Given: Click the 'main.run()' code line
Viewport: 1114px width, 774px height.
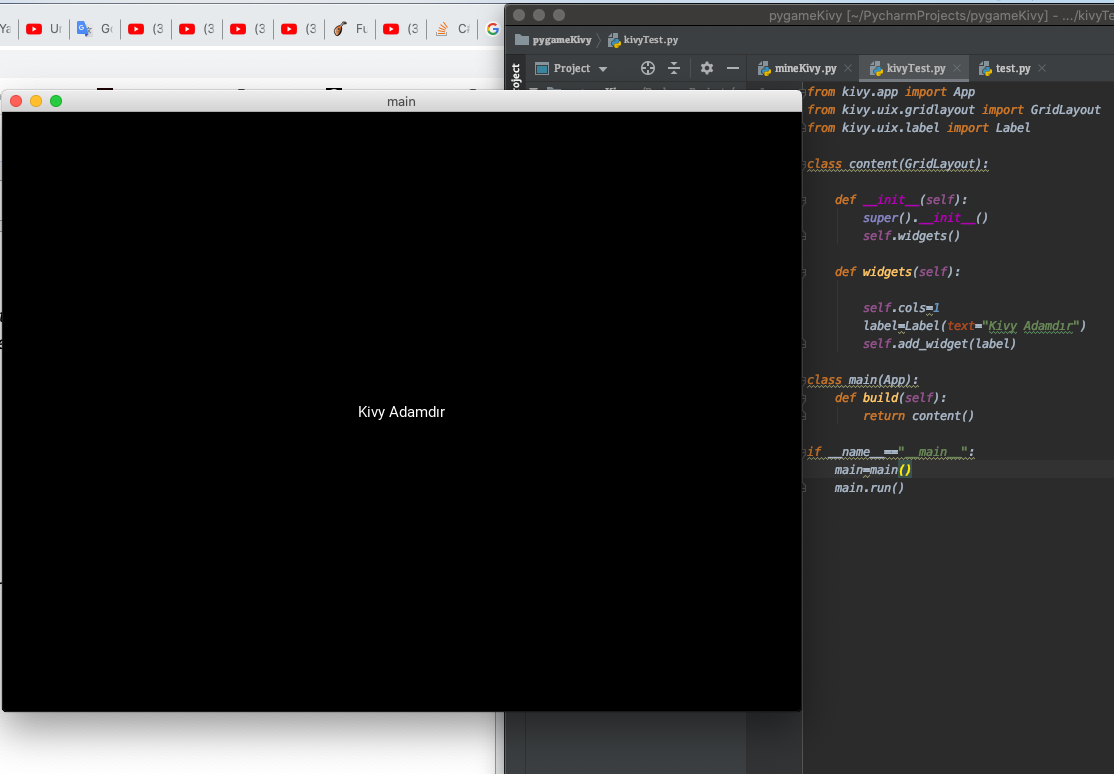Looking at the screenshot, I should pyautogui.click(x=869, y=488).
